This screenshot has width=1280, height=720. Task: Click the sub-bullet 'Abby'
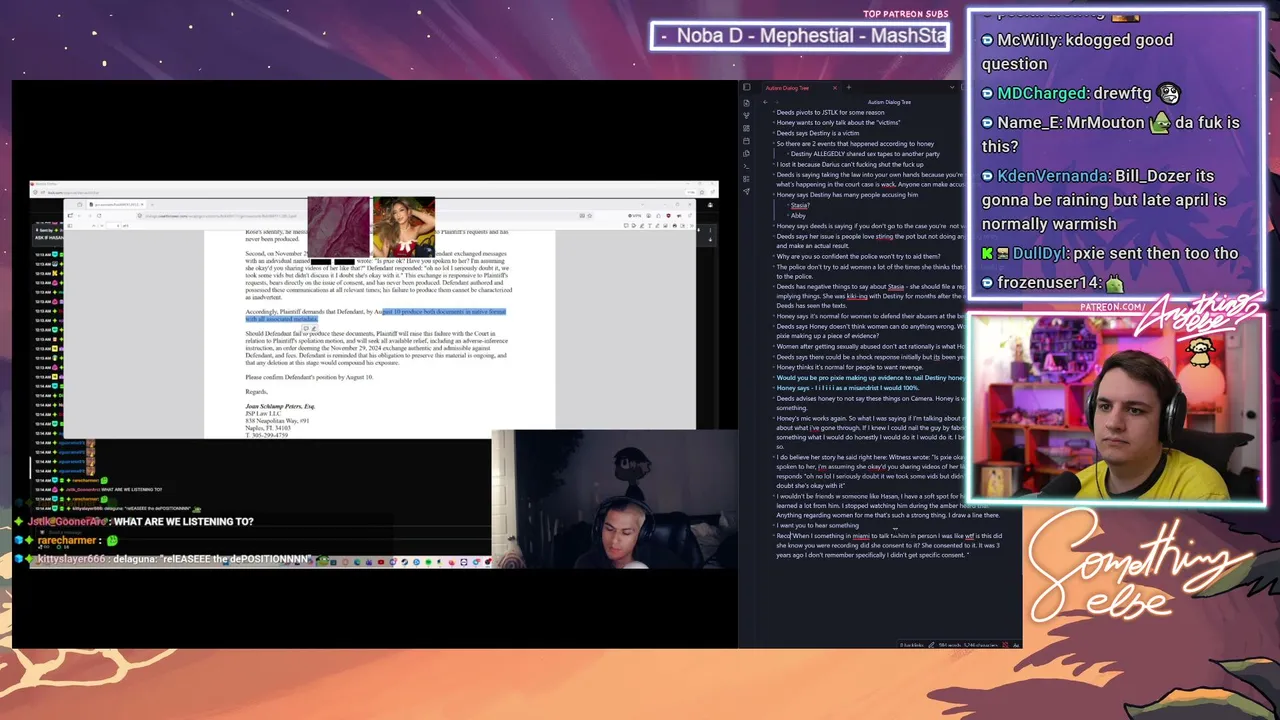[x=797, y=215]
